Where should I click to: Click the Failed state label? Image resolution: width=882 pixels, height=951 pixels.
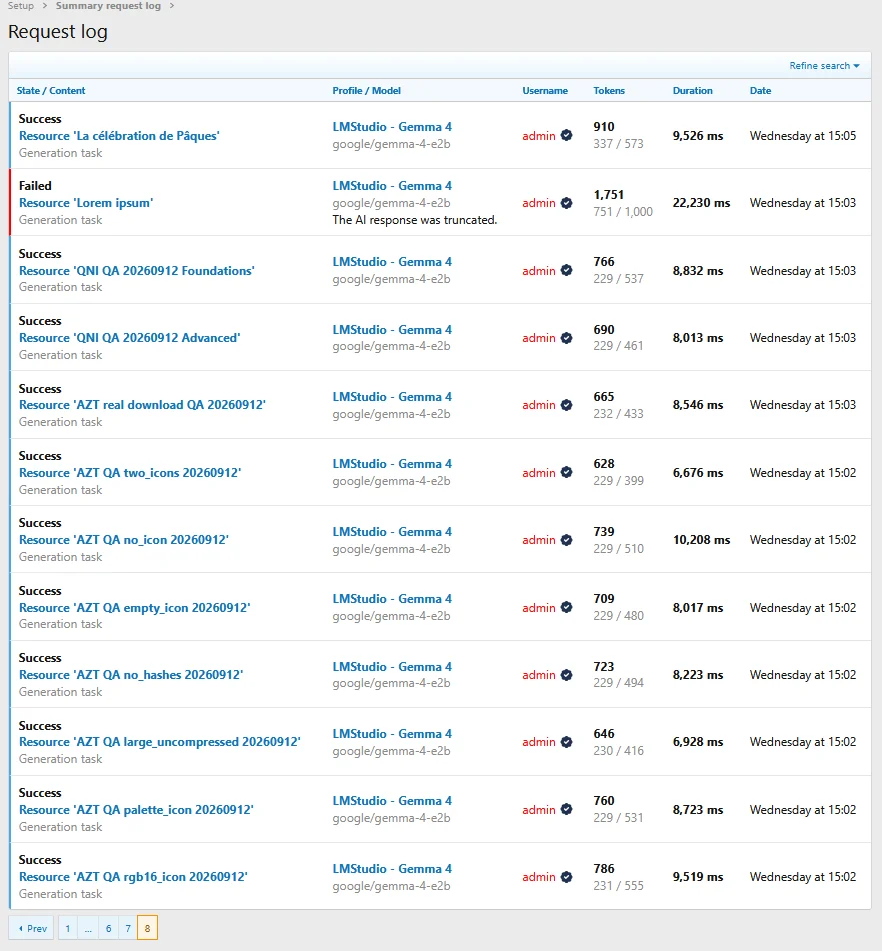point(35,186)
